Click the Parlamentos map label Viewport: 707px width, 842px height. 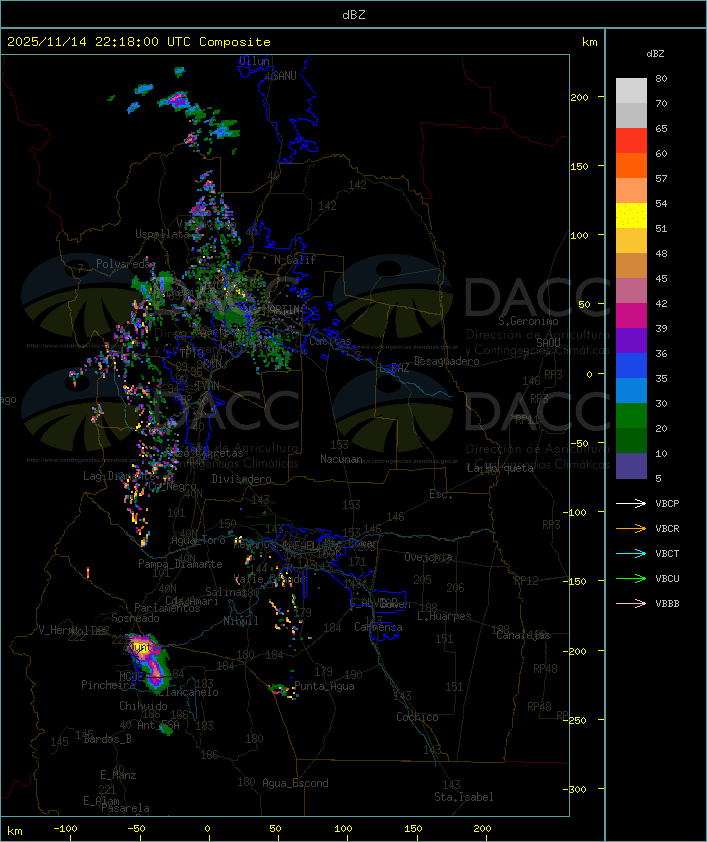(x=167, y=608)
